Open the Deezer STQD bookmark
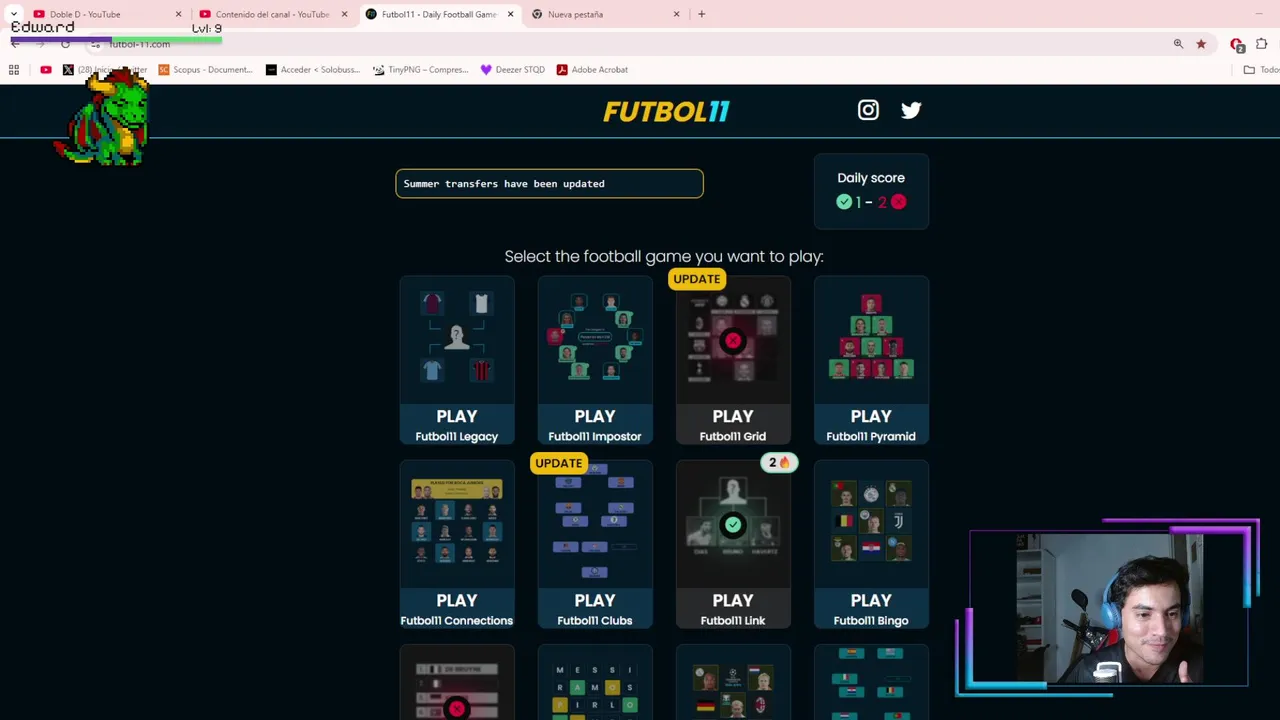Viewport: 1280px width, 720px height. coord(513,70)
